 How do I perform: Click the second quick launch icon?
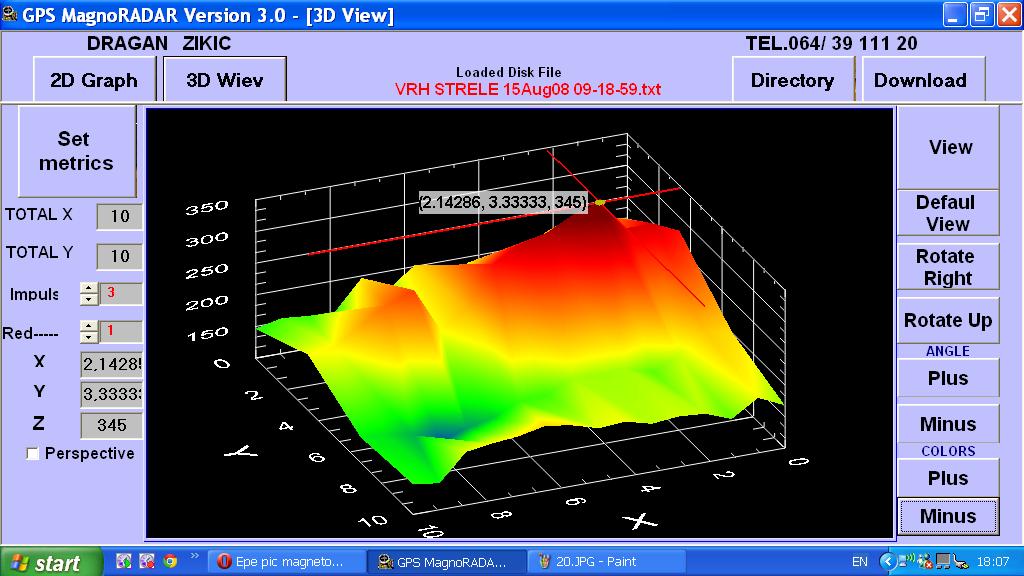point(147,561)
